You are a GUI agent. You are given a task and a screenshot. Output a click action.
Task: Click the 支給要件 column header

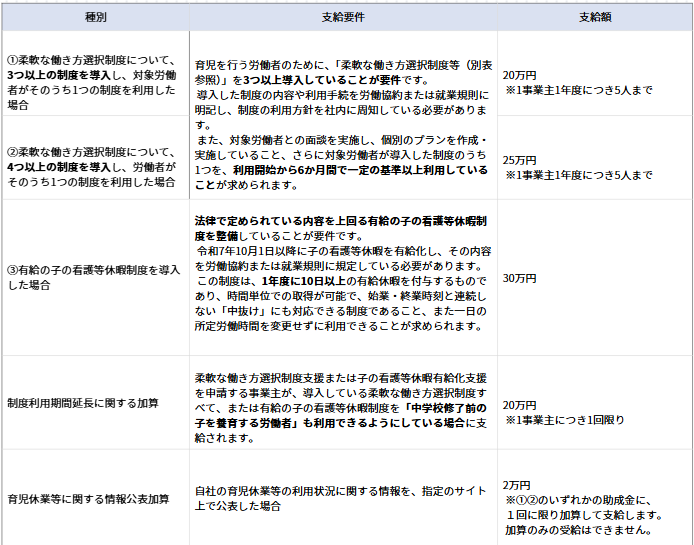click(x=343, y=18)
